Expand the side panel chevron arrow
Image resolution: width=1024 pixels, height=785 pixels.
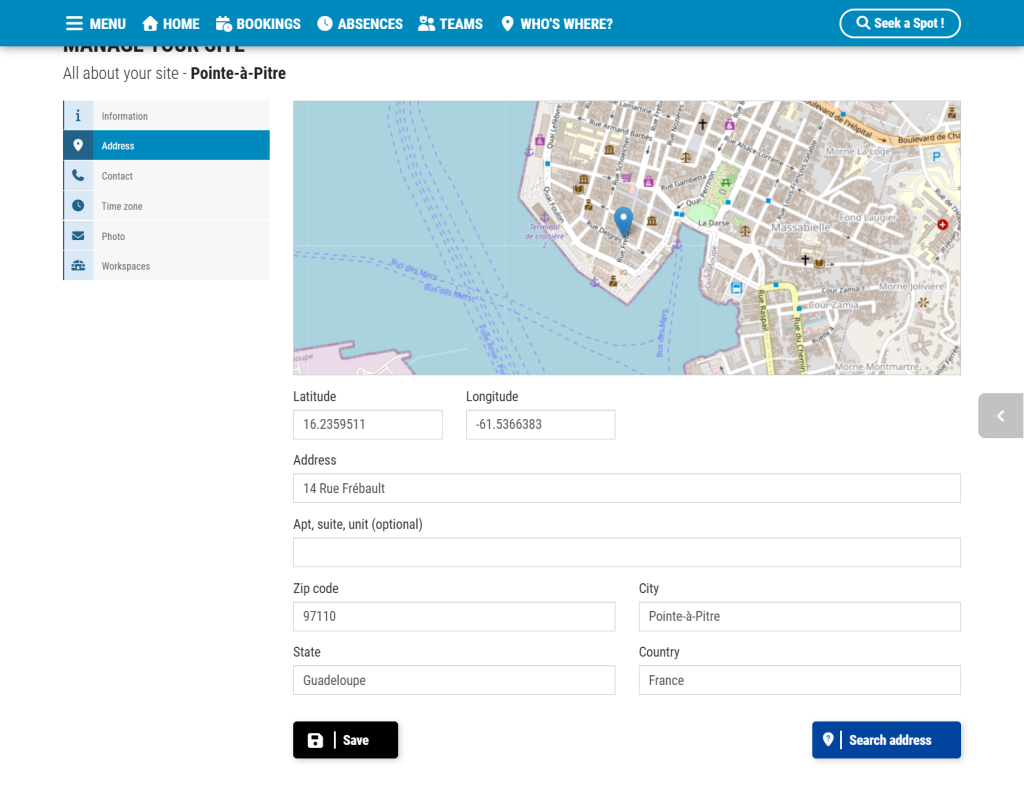(x=1000, y=416)
